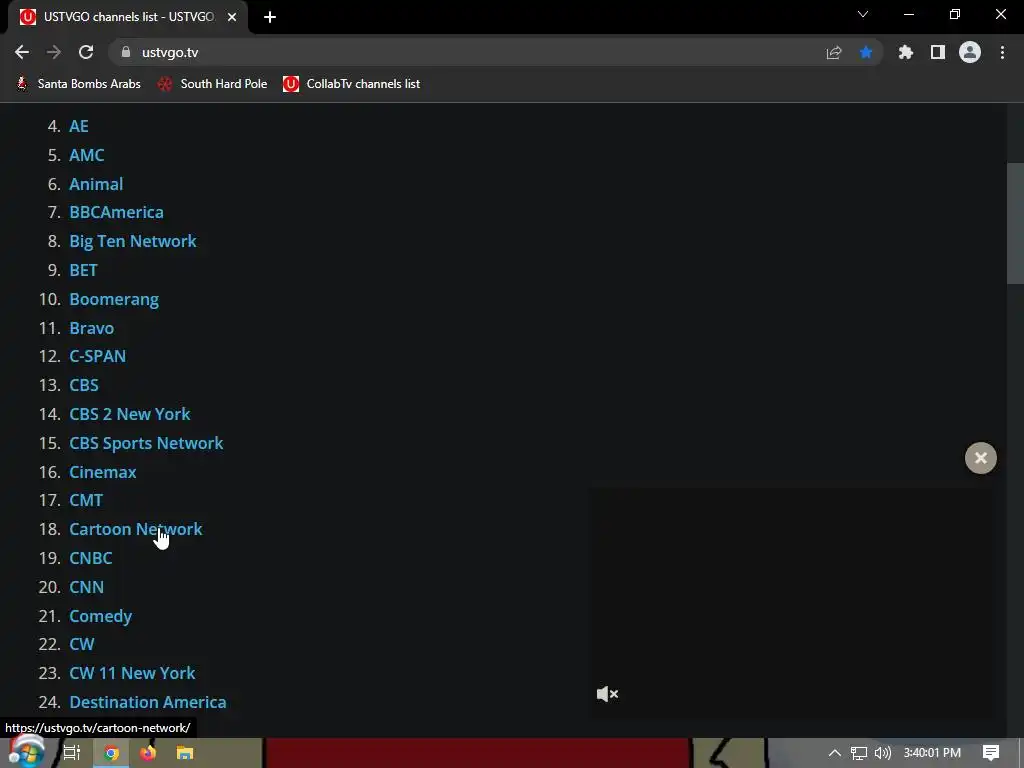Open the Boomerang channel link
This screenshot has height=768, width=1024.
click(114, 299)
